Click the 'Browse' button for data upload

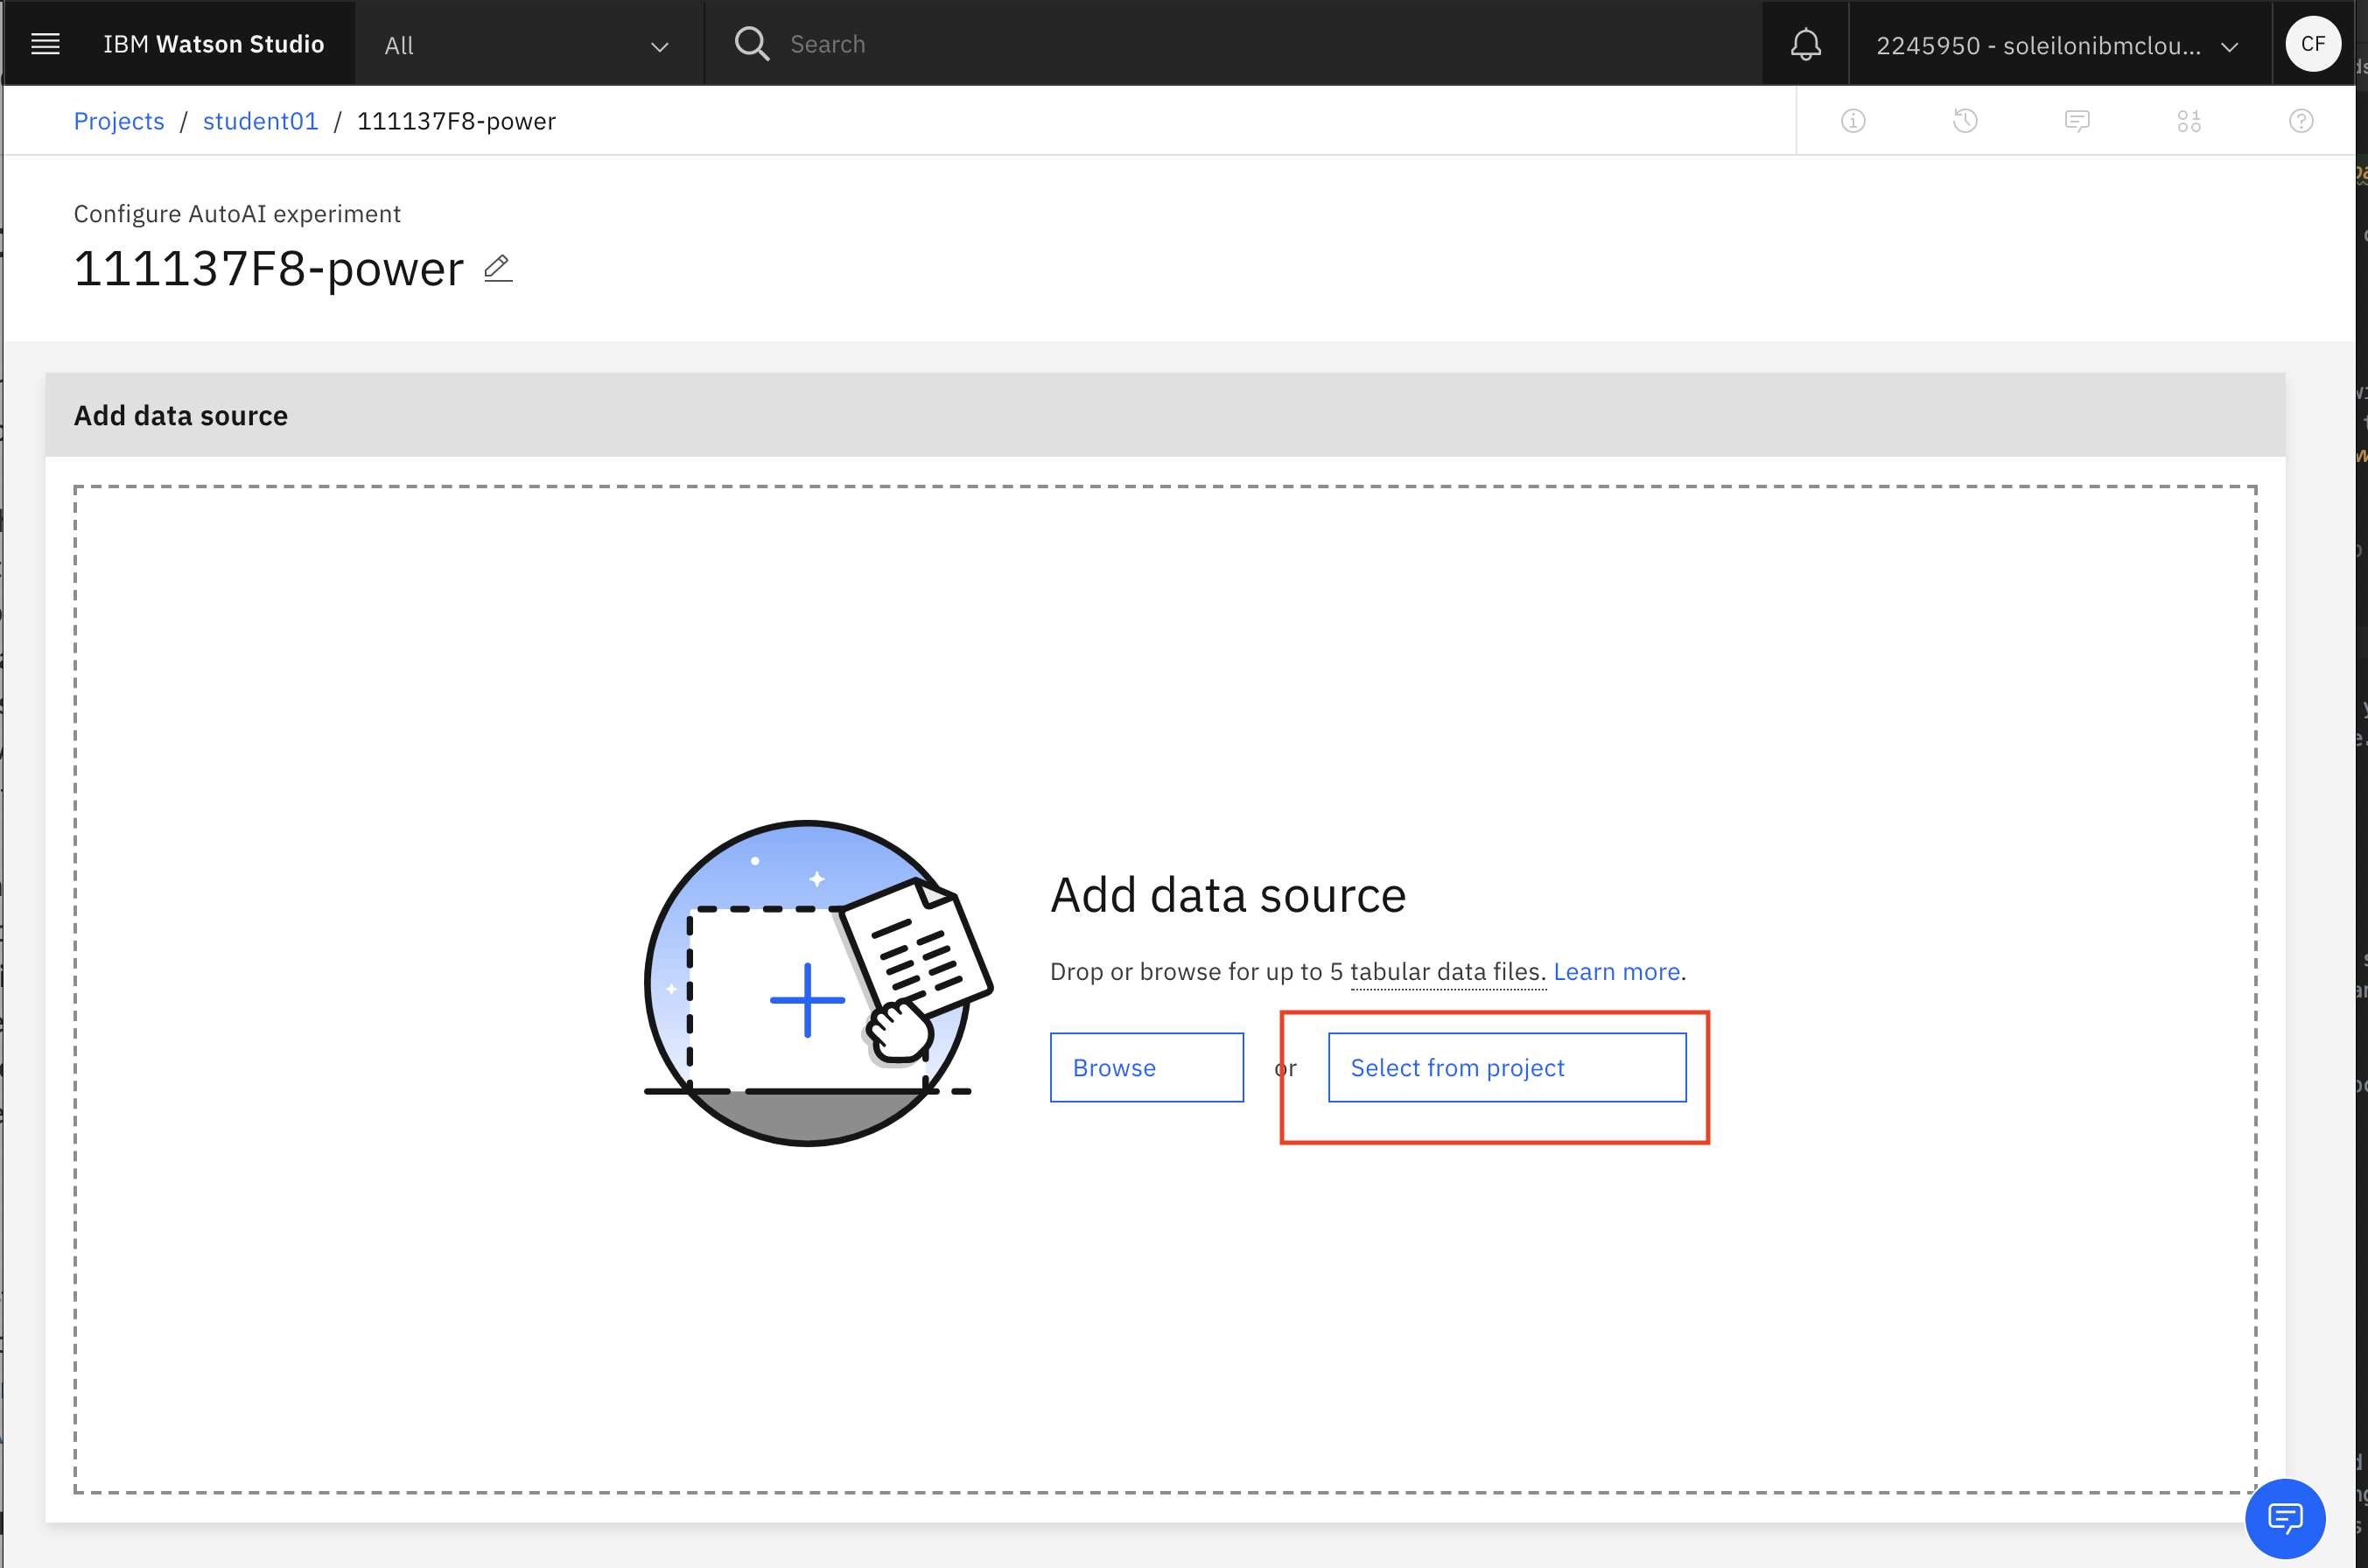point(1148,1067)
